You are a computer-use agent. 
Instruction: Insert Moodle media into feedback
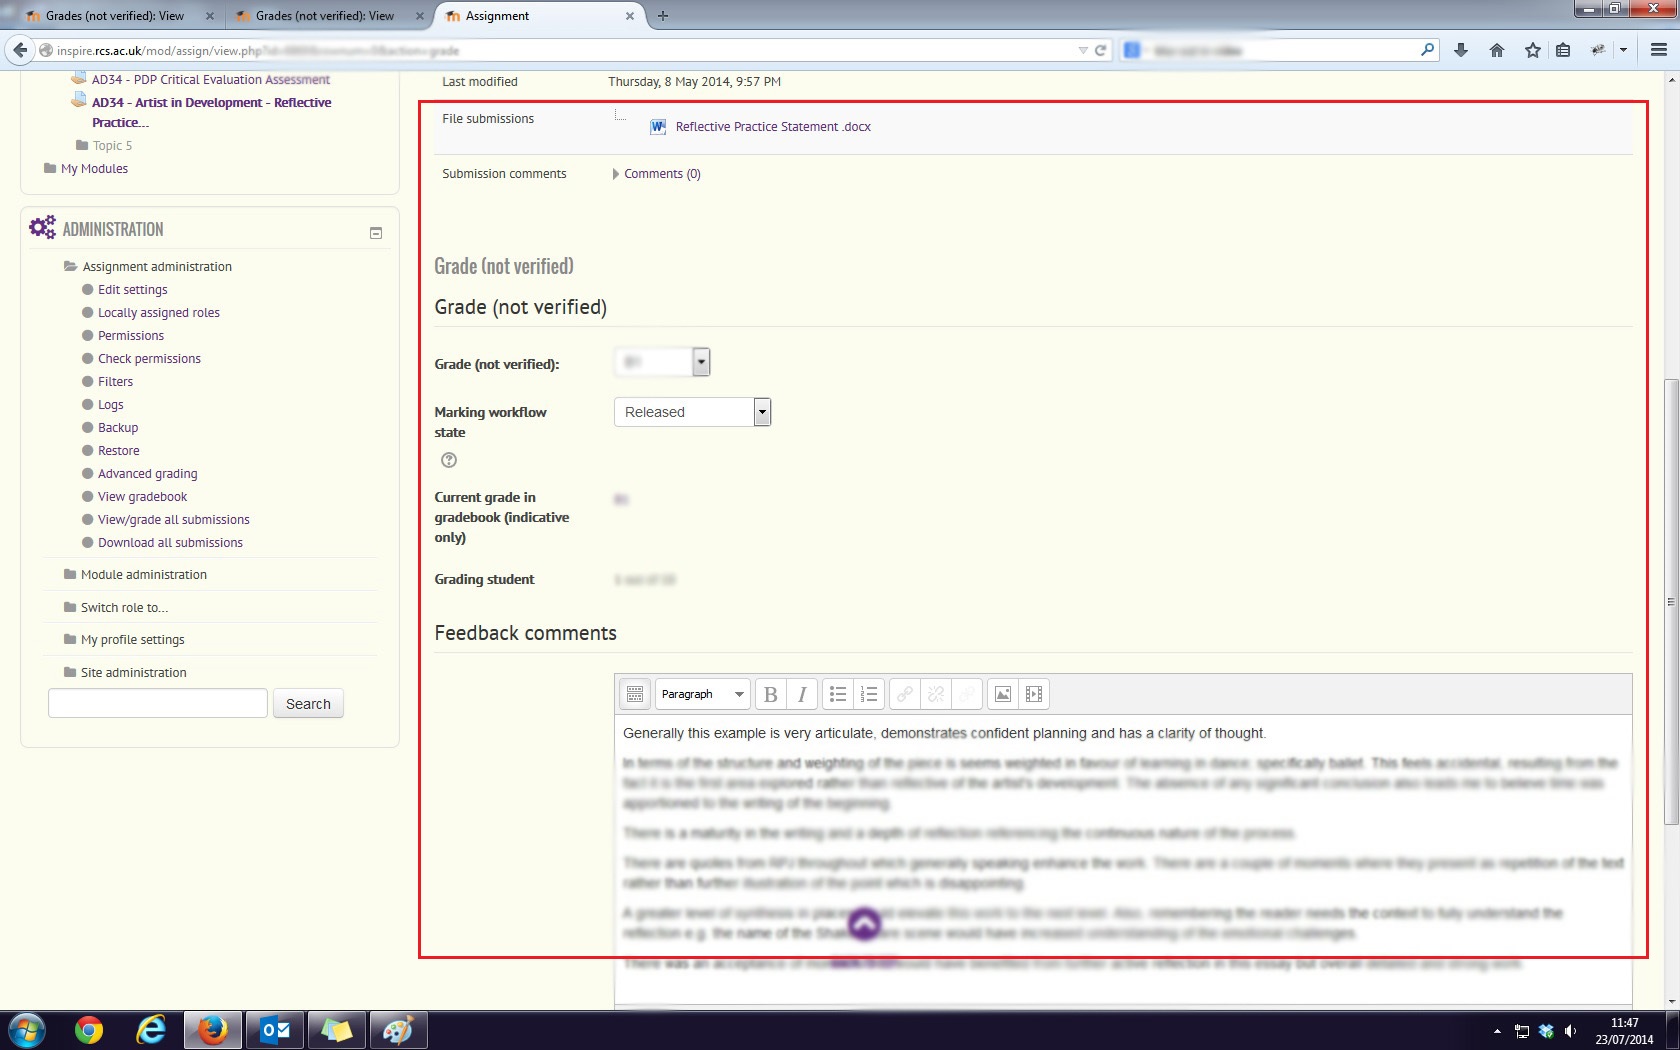click(x=1034, y=694)
